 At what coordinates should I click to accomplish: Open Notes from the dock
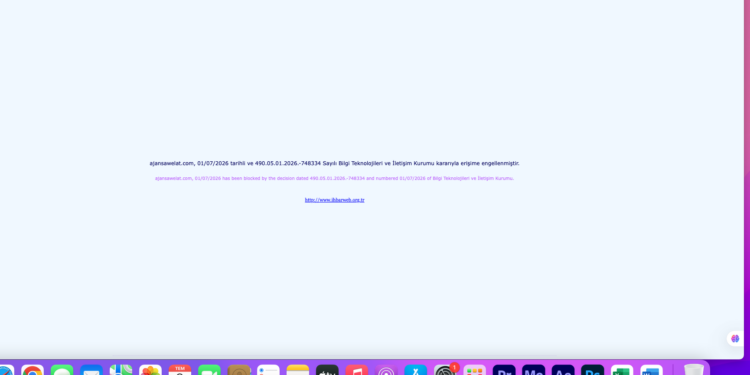tap(298, 370)
